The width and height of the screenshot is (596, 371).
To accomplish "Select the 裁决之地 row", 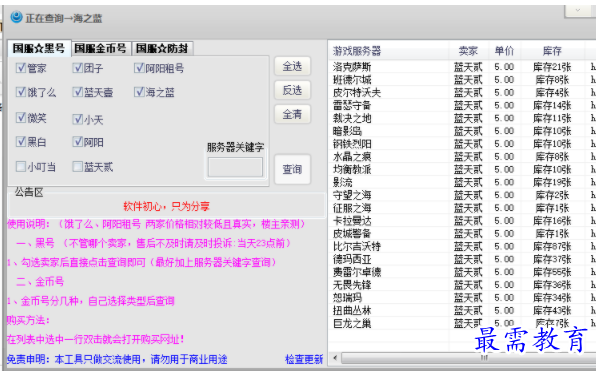I will click(462, 118).
